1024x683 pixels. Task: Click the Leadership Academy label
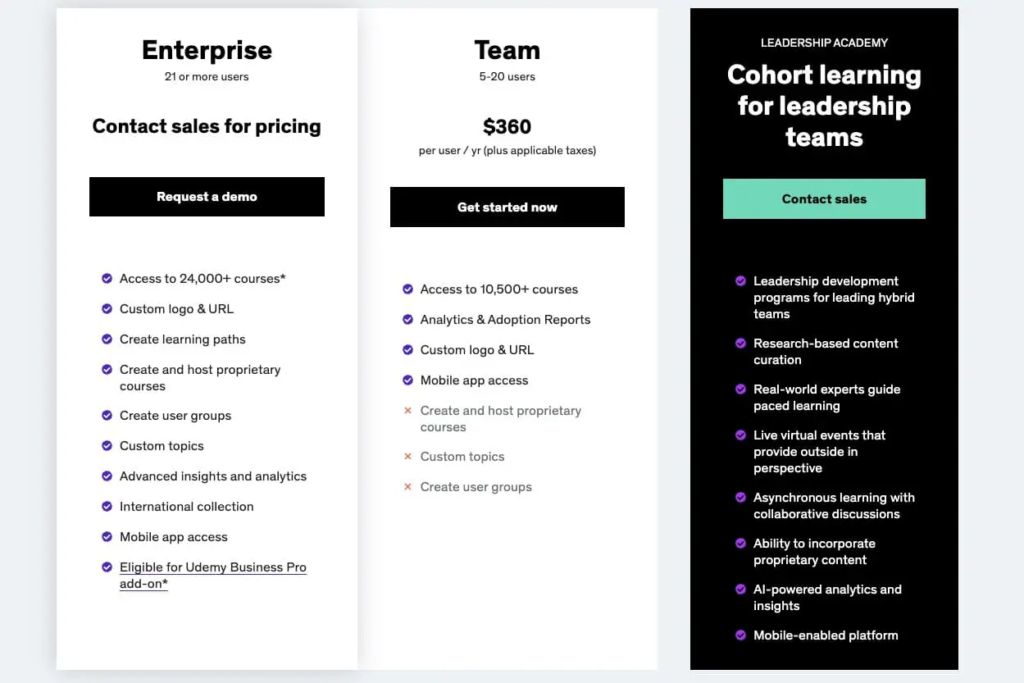pos(824,43)
